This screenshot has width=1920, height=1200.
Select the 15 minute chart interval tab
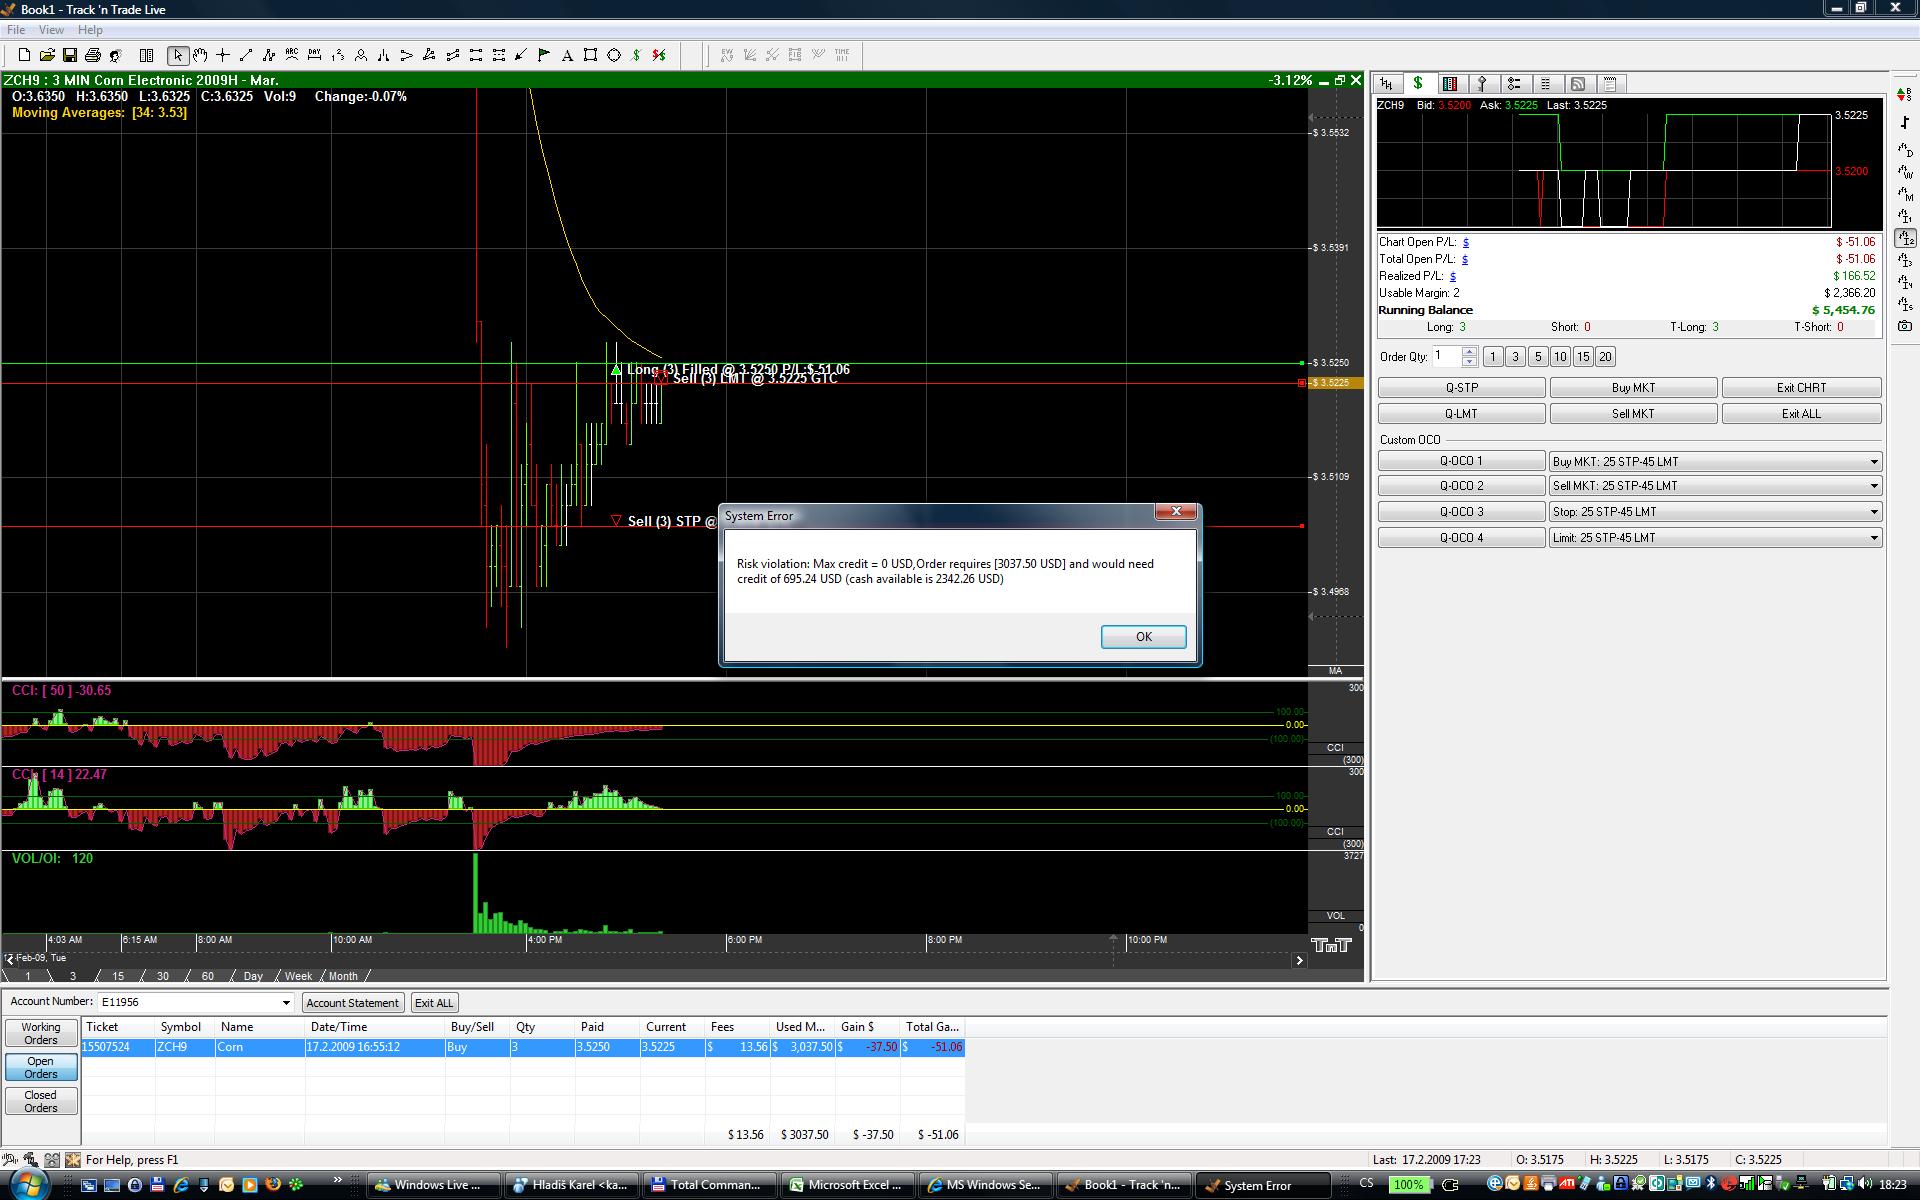pyautogui.click(x=118, y=976)
